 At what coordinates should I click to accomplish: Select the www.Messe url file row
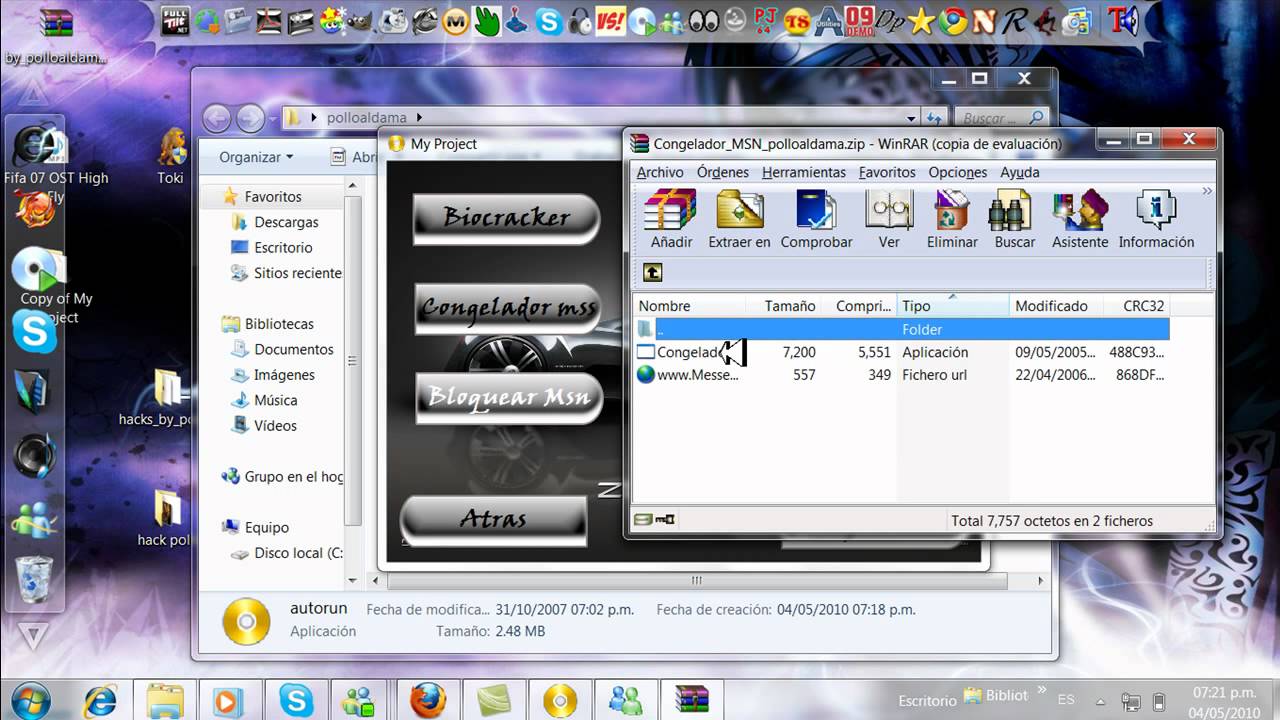pos(901,375)
